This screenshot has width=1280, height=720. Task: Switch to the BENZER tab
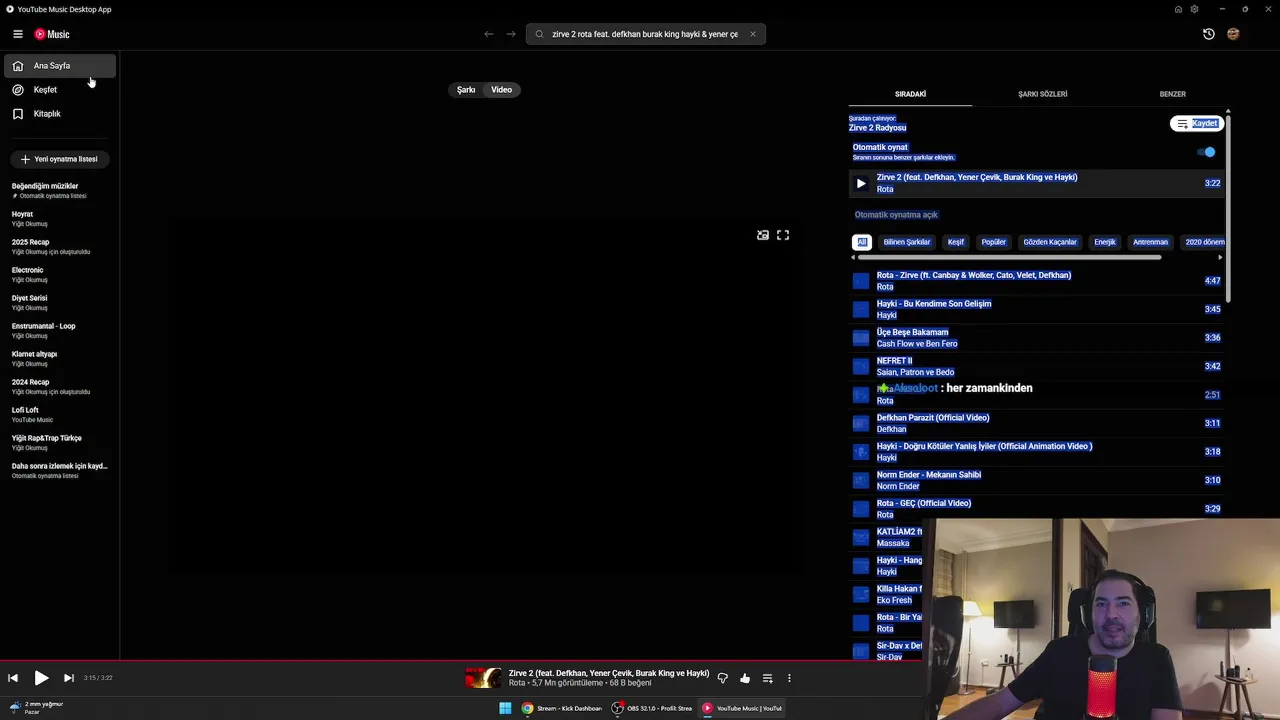pos(1172,94)
